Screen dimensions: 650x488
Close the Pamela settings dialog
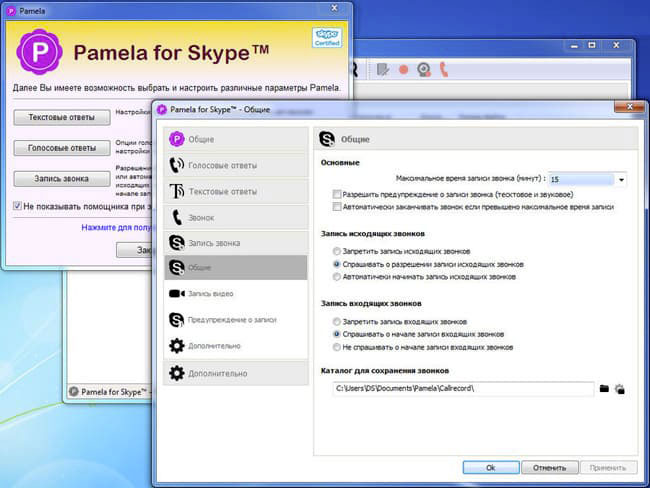[629, 107]
